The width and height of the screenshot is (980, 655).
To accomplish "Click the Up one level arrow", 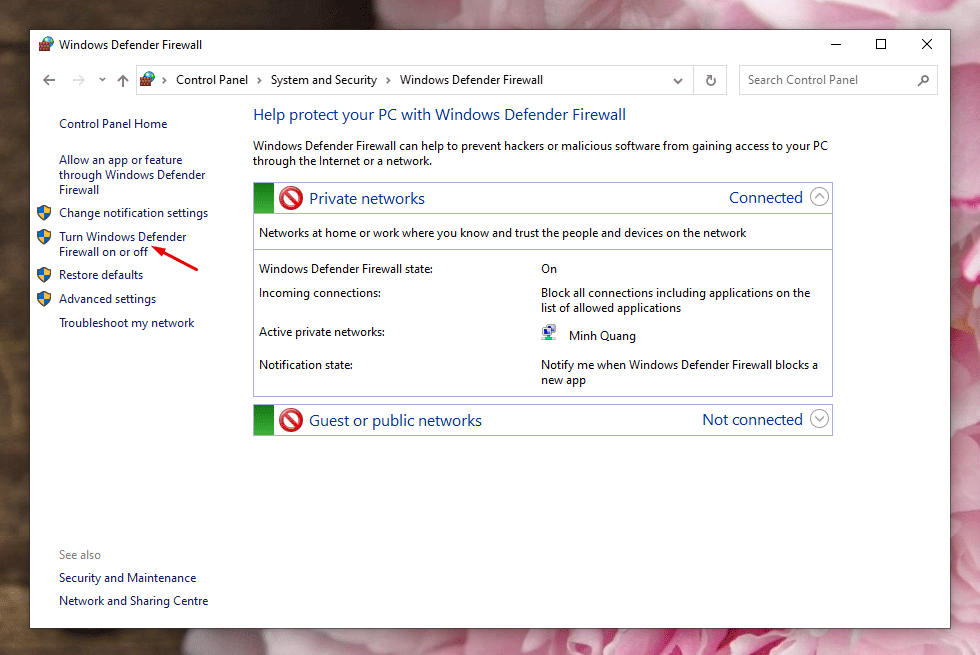I will coord(123,80).
